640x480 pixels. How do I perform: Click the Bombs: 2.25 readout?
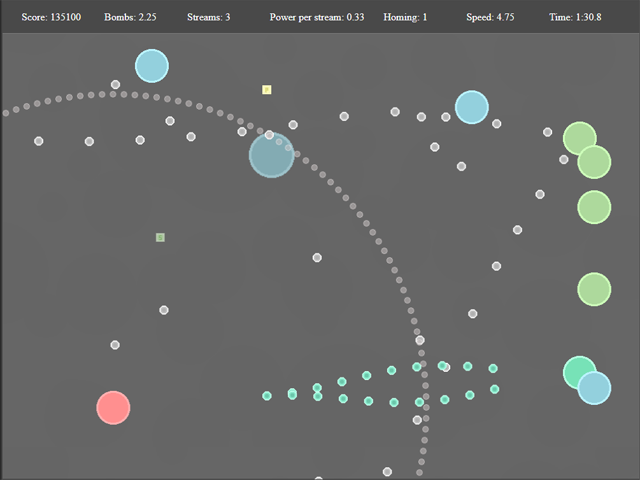(x=130, y=17)
